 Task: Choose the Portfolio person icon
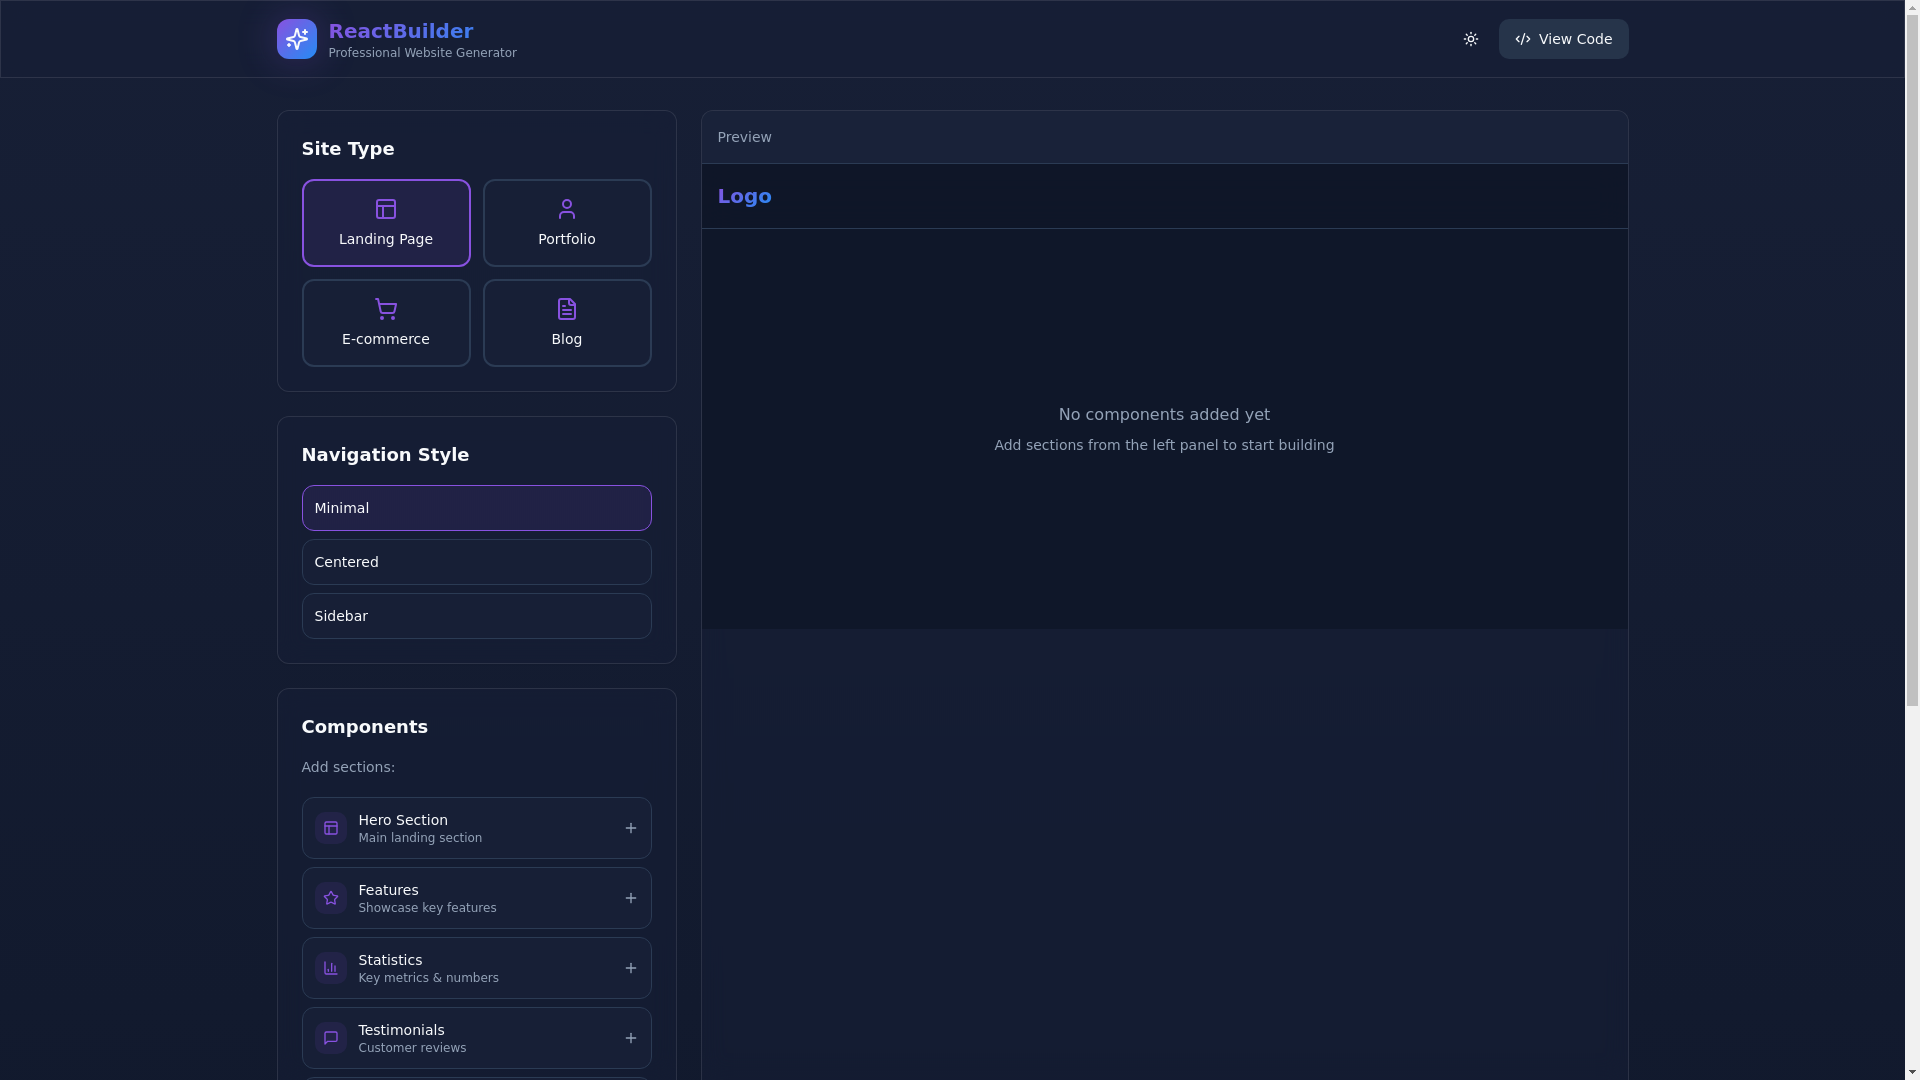click(566, 209)
